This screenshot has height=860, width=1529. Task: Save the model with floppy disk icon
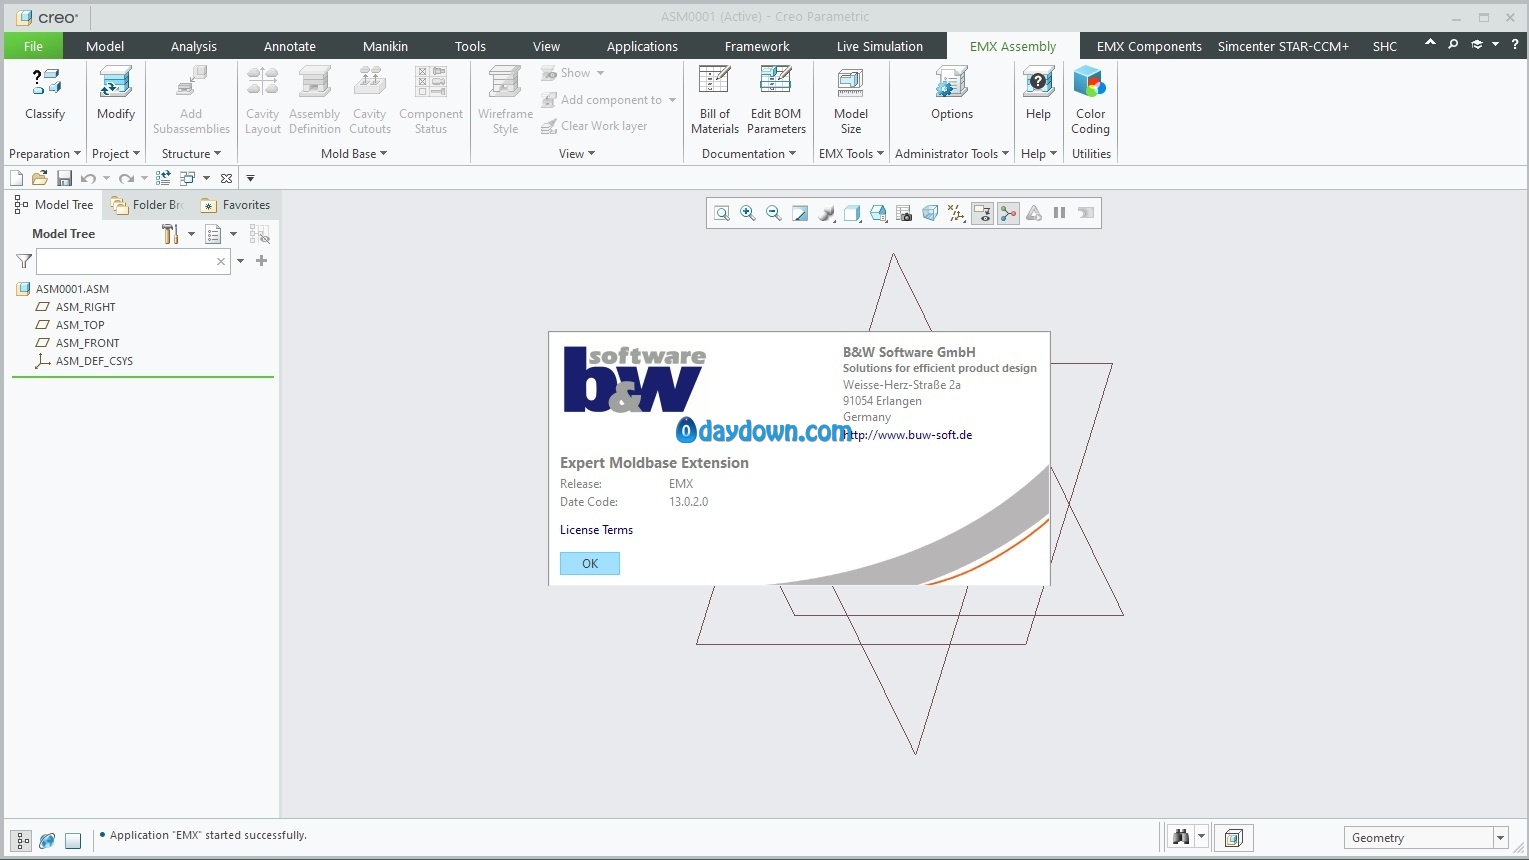[x=64, y=178]
